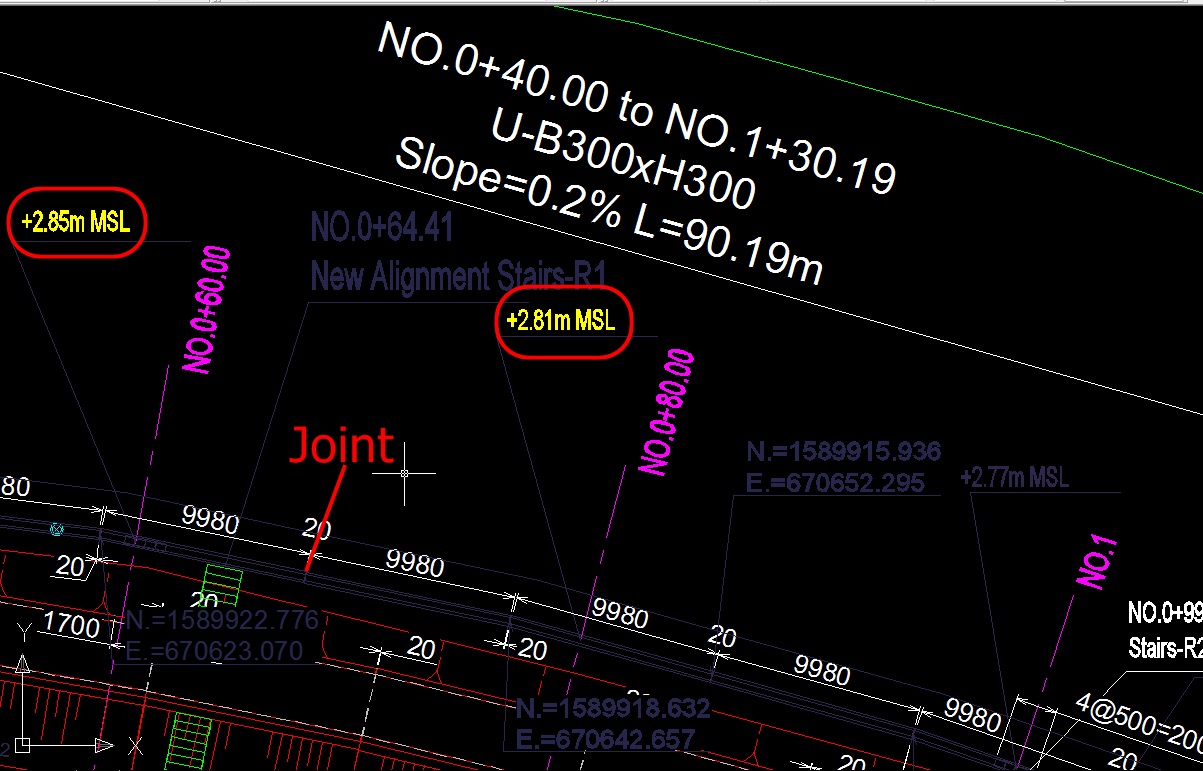Viewport: 1203px width, 771px height.
Task: Click the 'New Alignment Stairs-R1' label
Action: pos(459,275)
